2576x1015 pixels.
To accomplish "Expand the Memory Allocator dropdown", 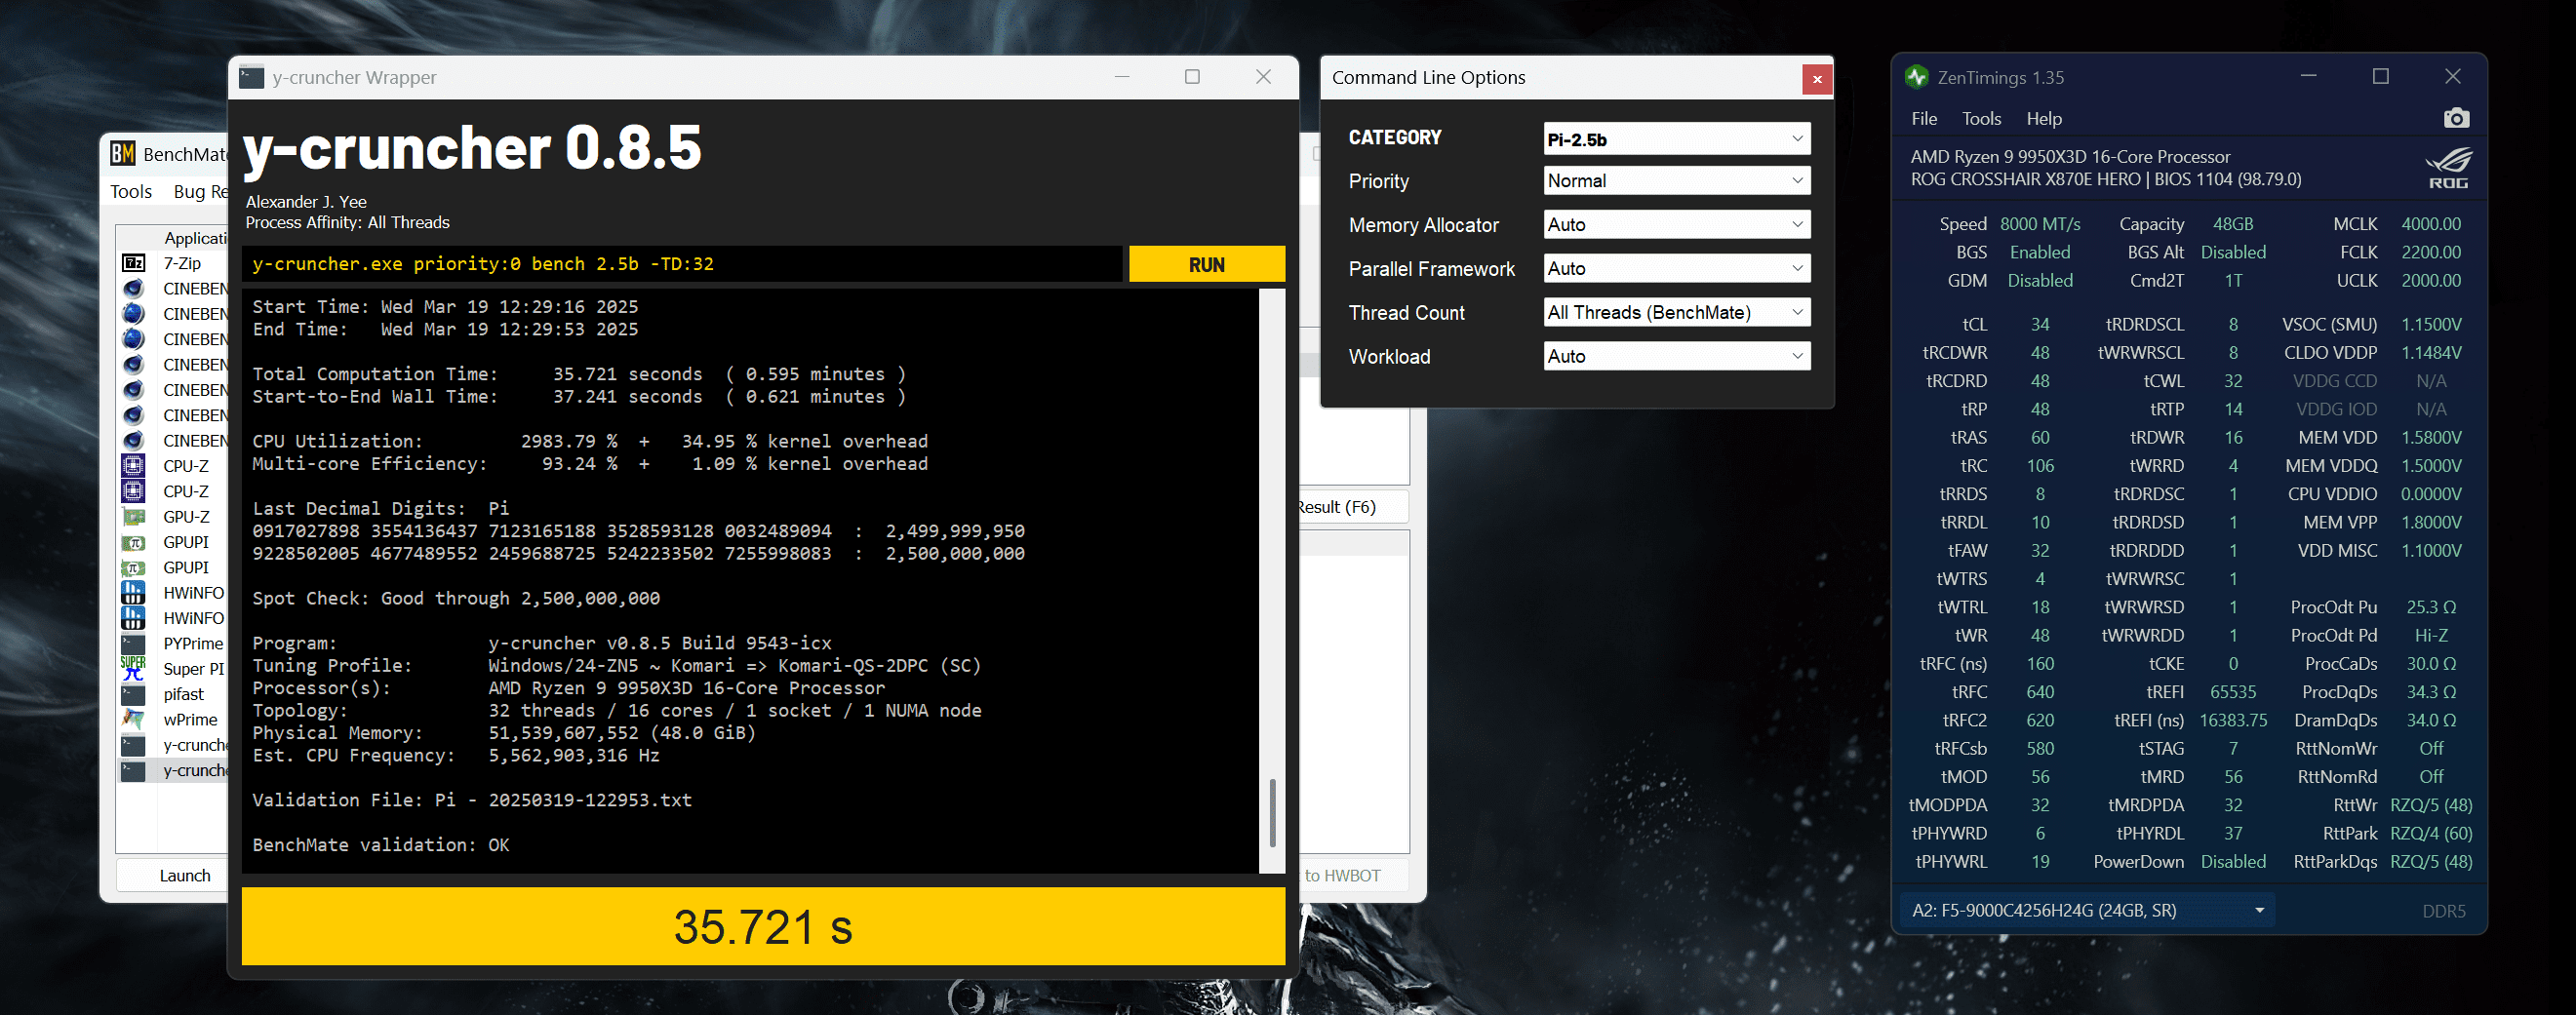I will click(1677, 225).
